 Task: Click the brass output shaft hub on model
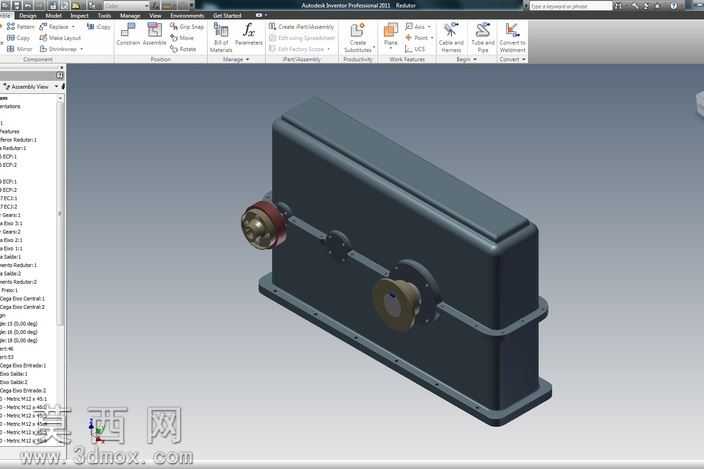395,303
